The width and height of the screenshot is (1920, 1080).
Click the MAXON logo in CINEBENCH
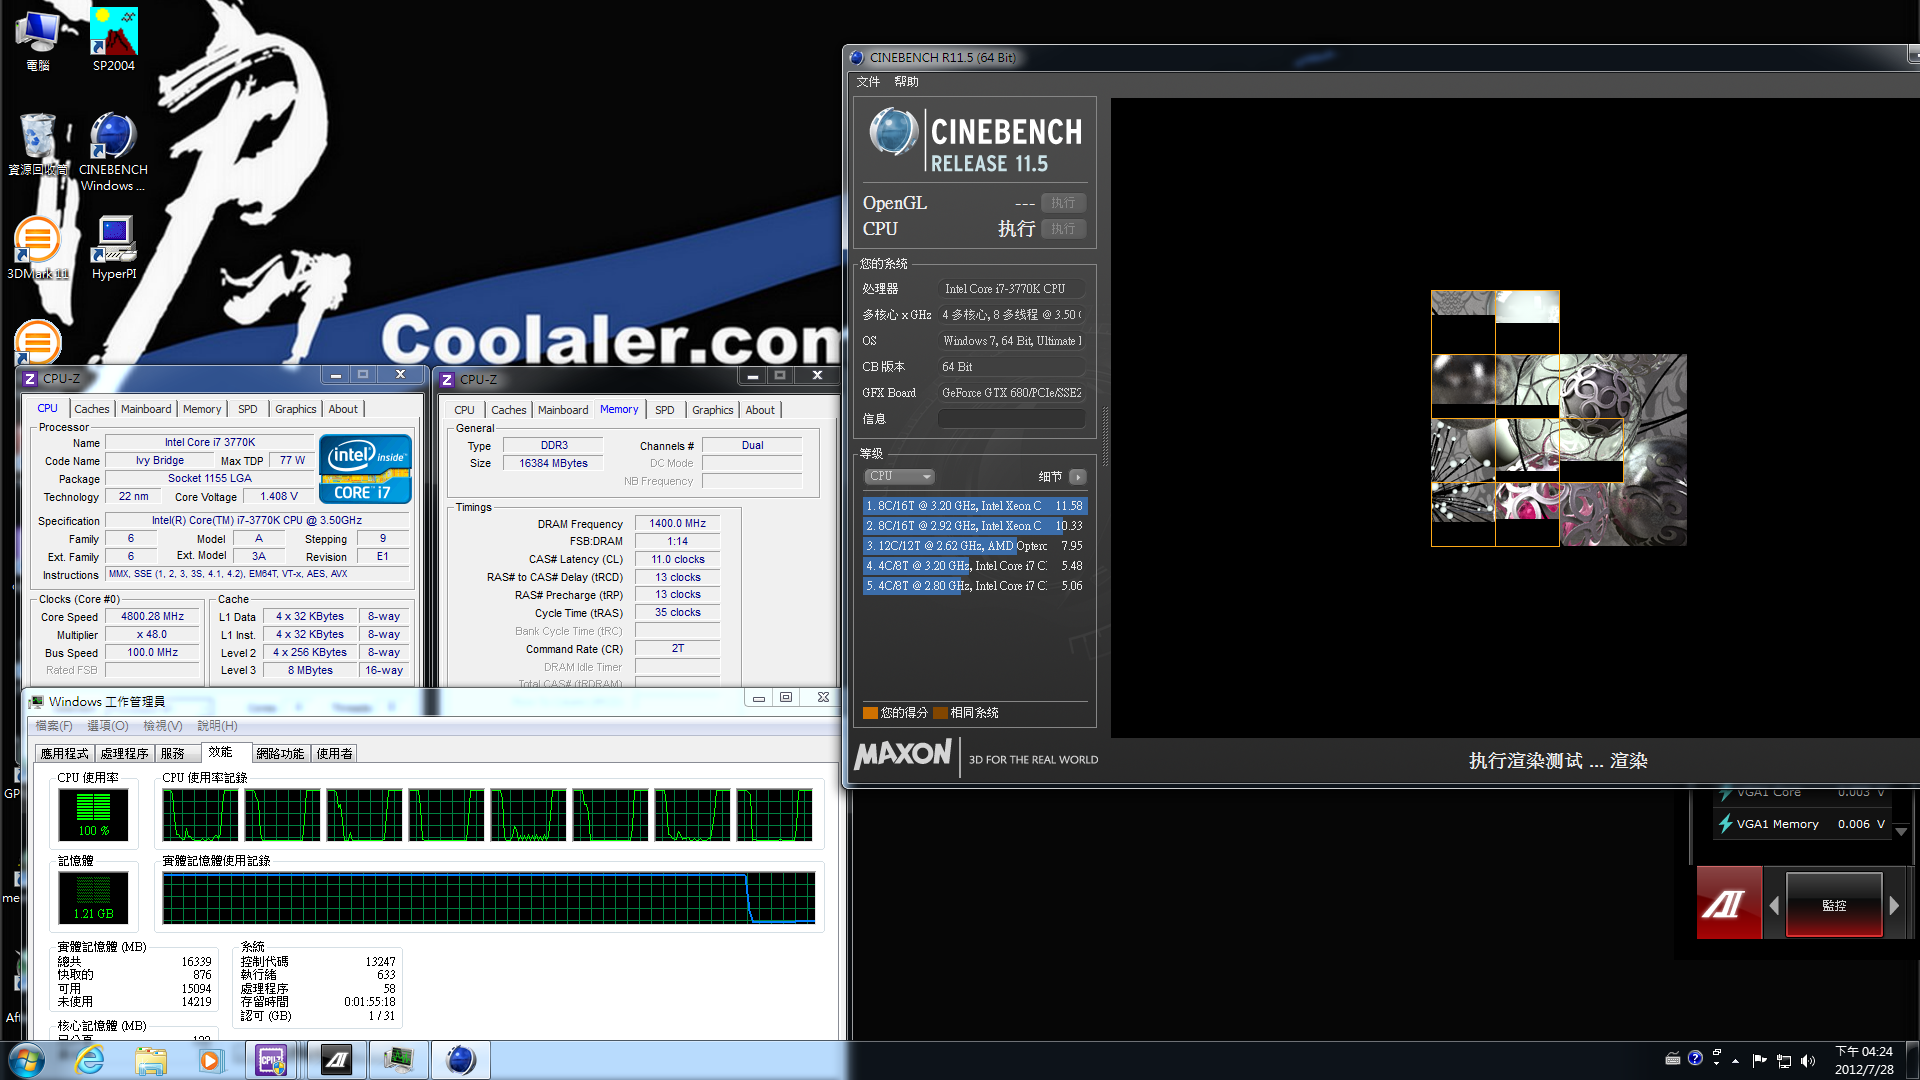(x=903, y=755)
